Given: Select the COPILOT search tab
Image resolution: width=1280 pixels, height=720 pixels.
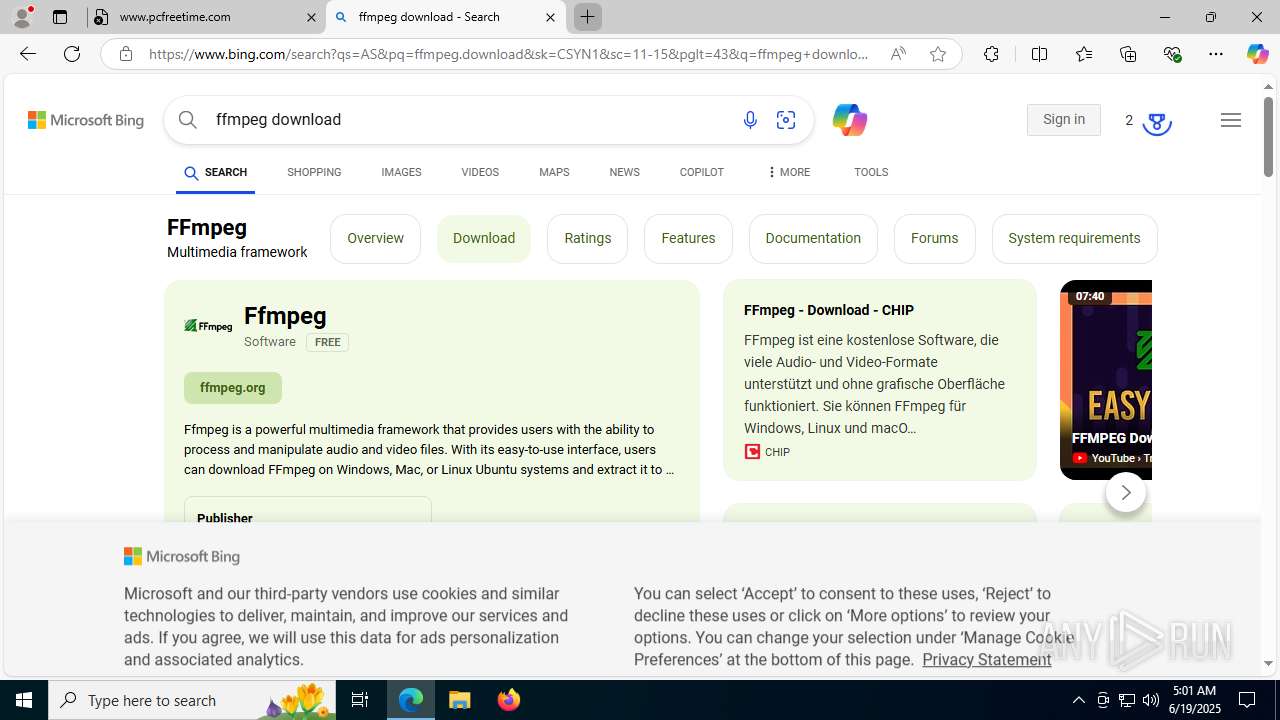Looking at the screenshot, I should click(x=701, y=173).
